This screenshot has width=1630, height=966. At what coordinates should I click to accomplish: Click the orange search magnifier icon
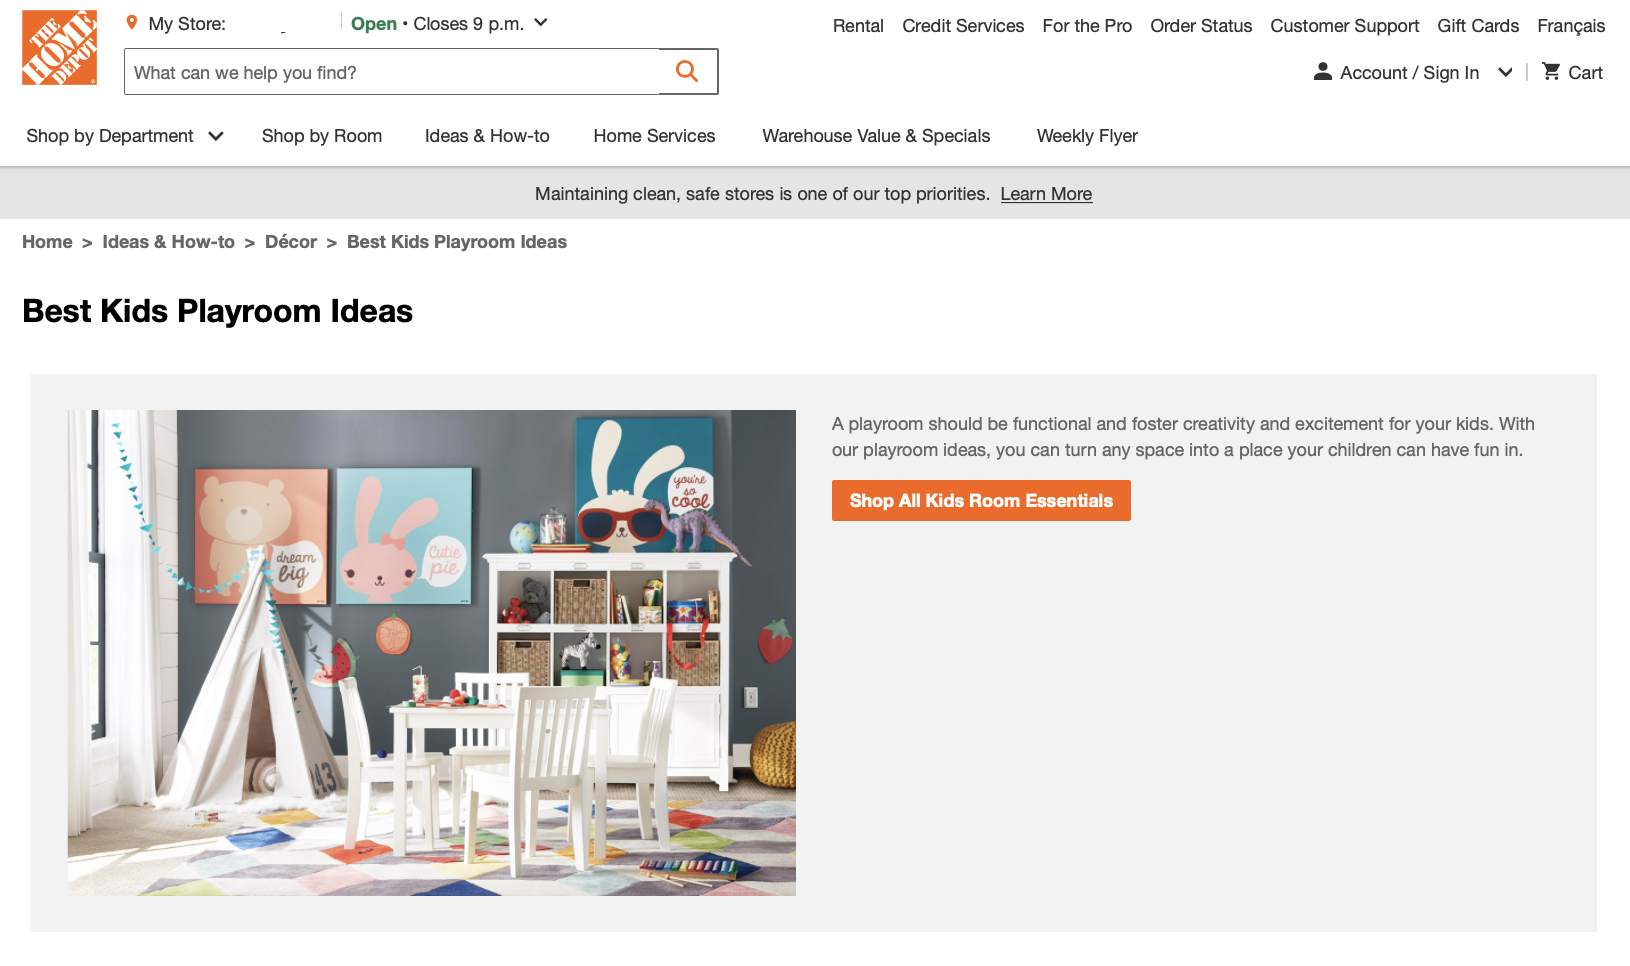tap(687, 71)
